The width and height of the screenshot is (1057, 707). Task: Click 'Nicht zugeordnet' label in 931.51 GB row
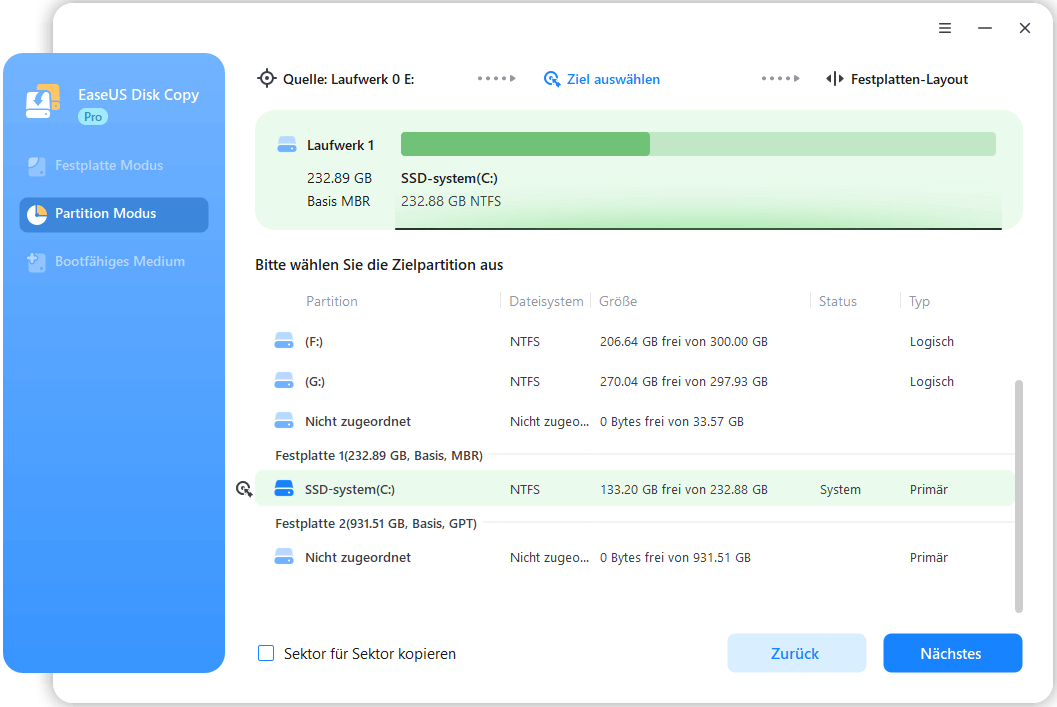(x=358, y=557)
